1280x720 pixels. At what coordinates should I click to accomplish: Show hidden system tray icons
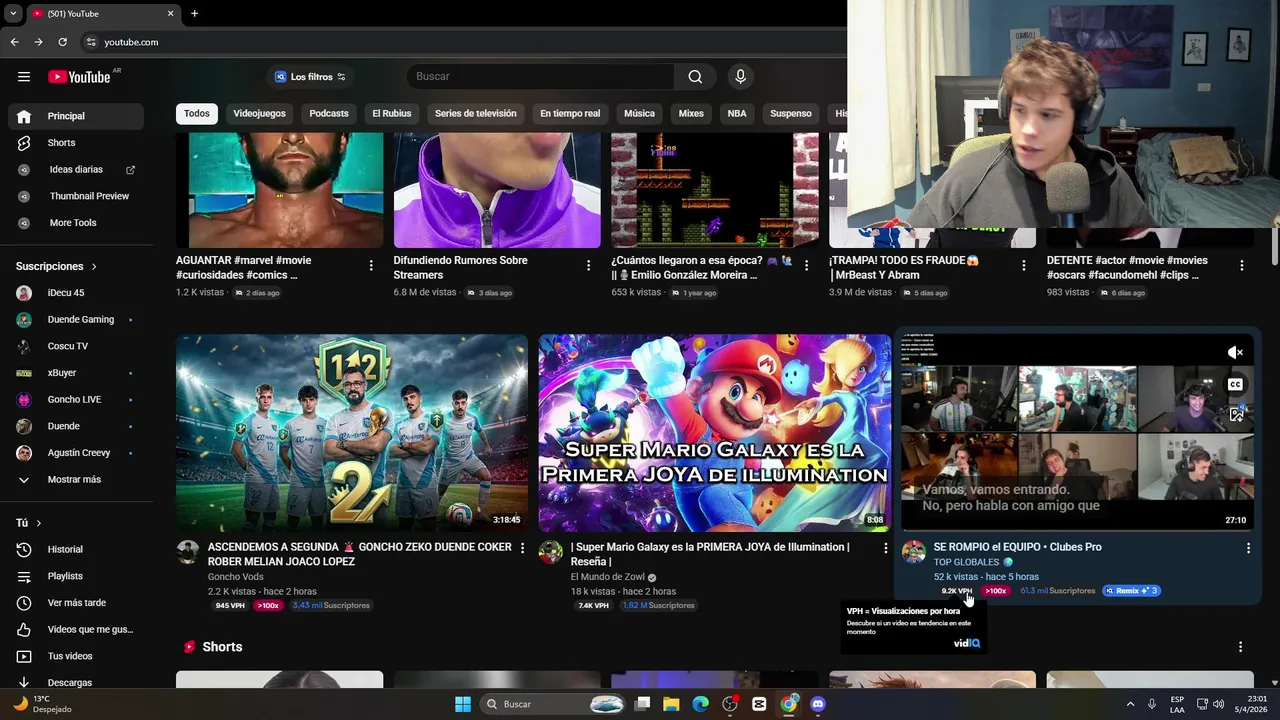pos(1130,704)
